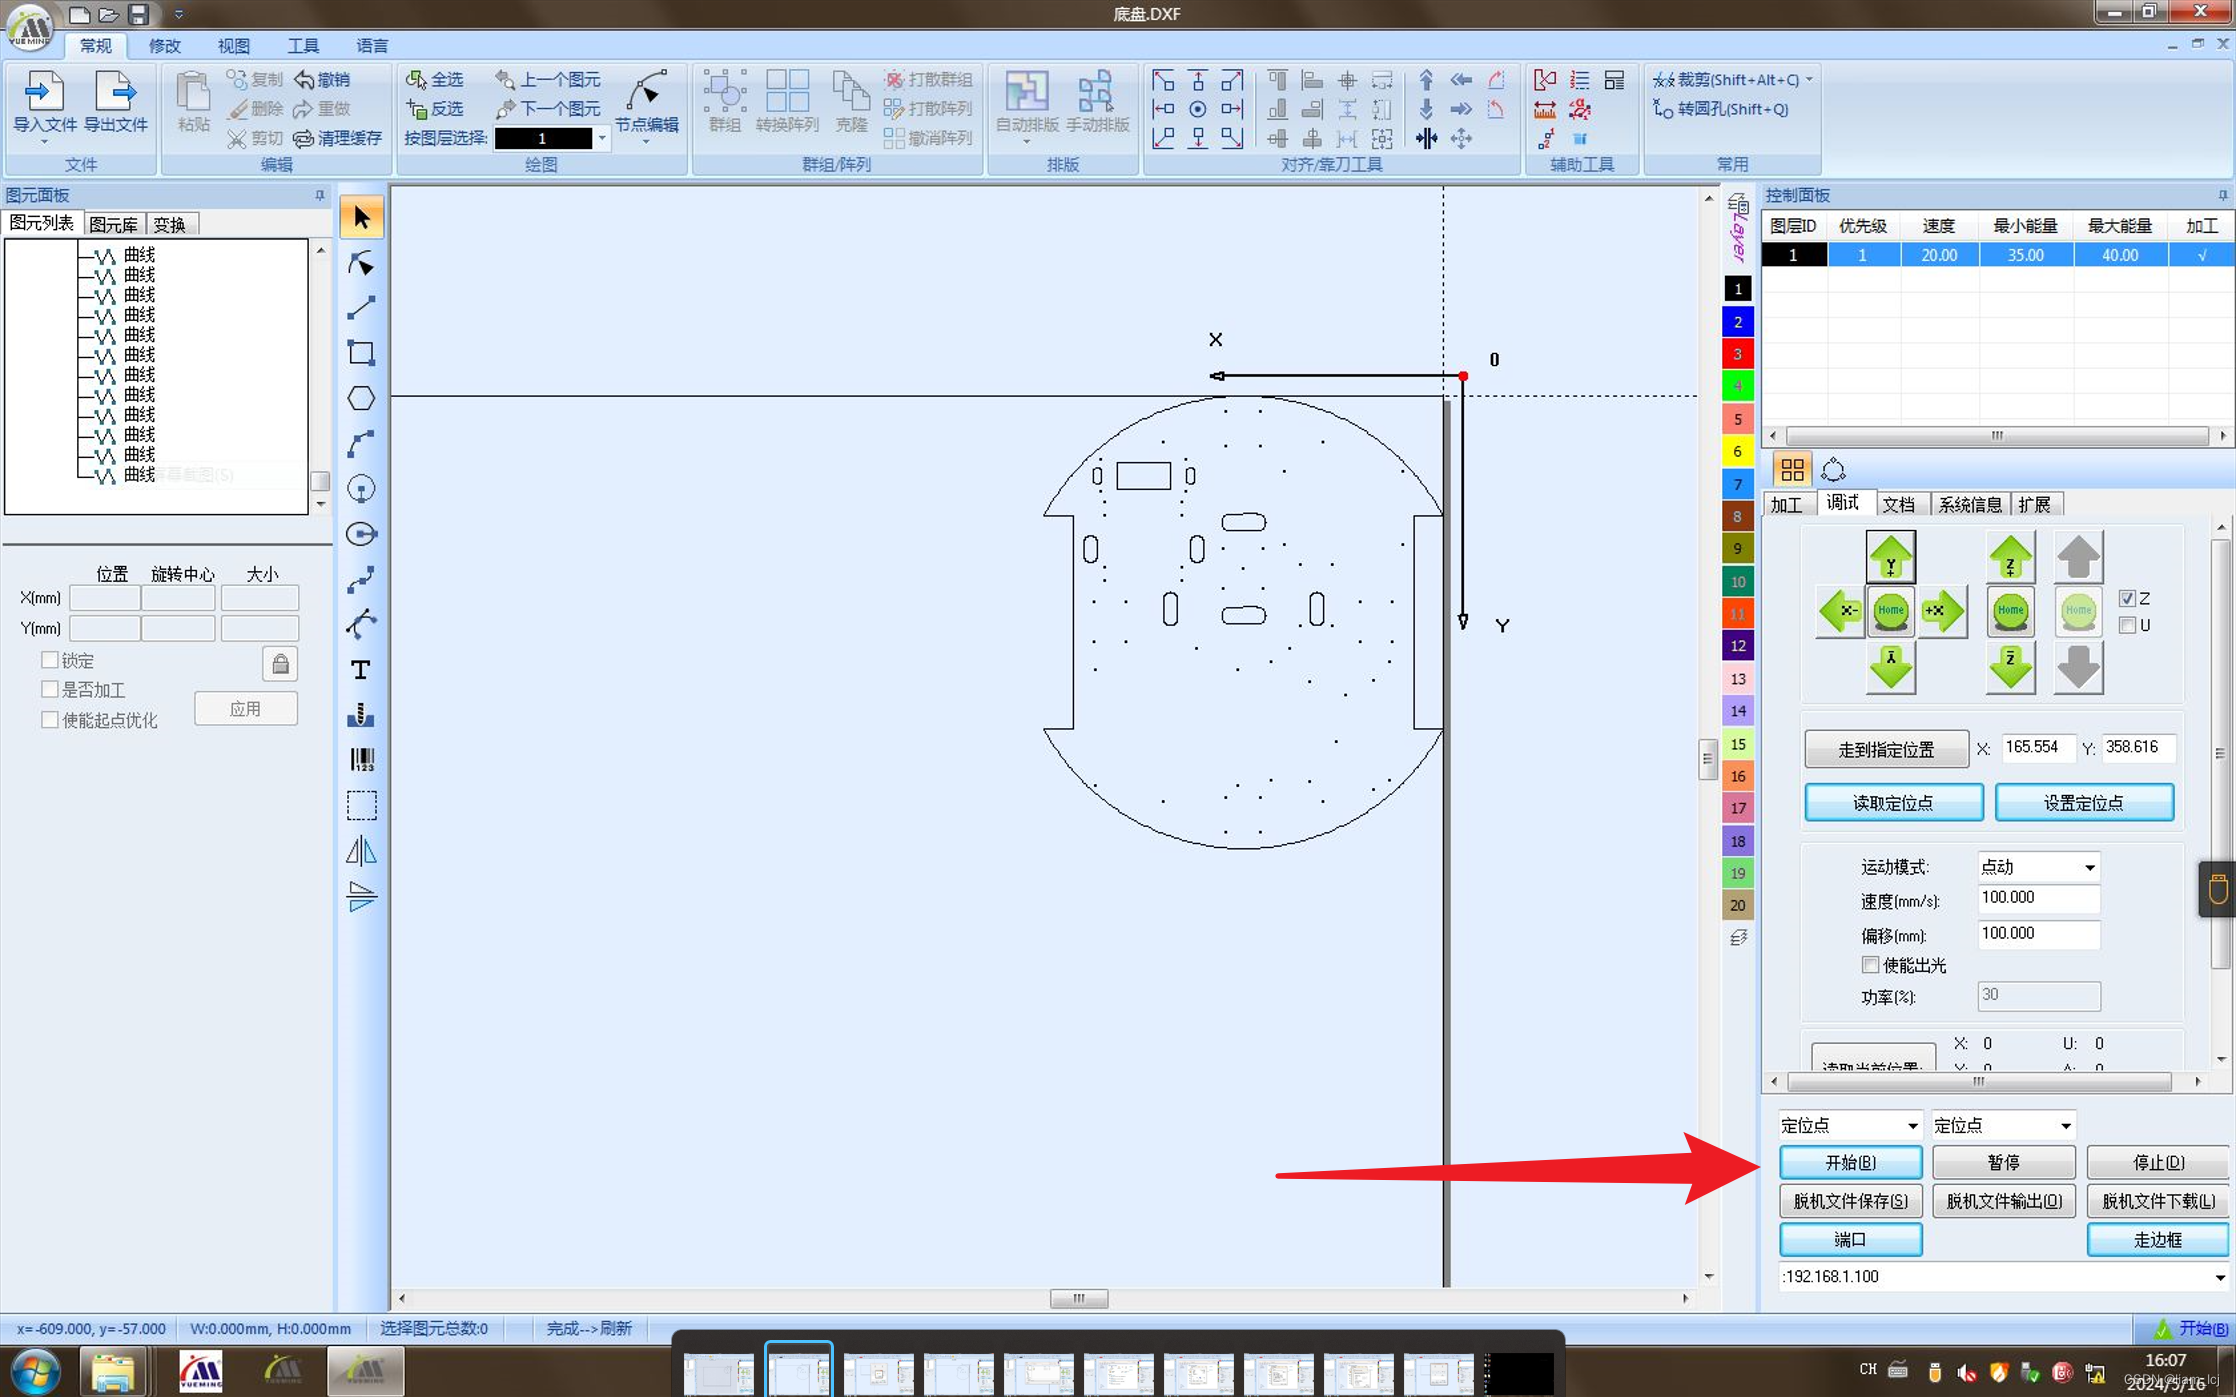Screen dimensions: 2236x1397
Task: Select the dashed rectangle selection tool
Action: click(362, 805)
